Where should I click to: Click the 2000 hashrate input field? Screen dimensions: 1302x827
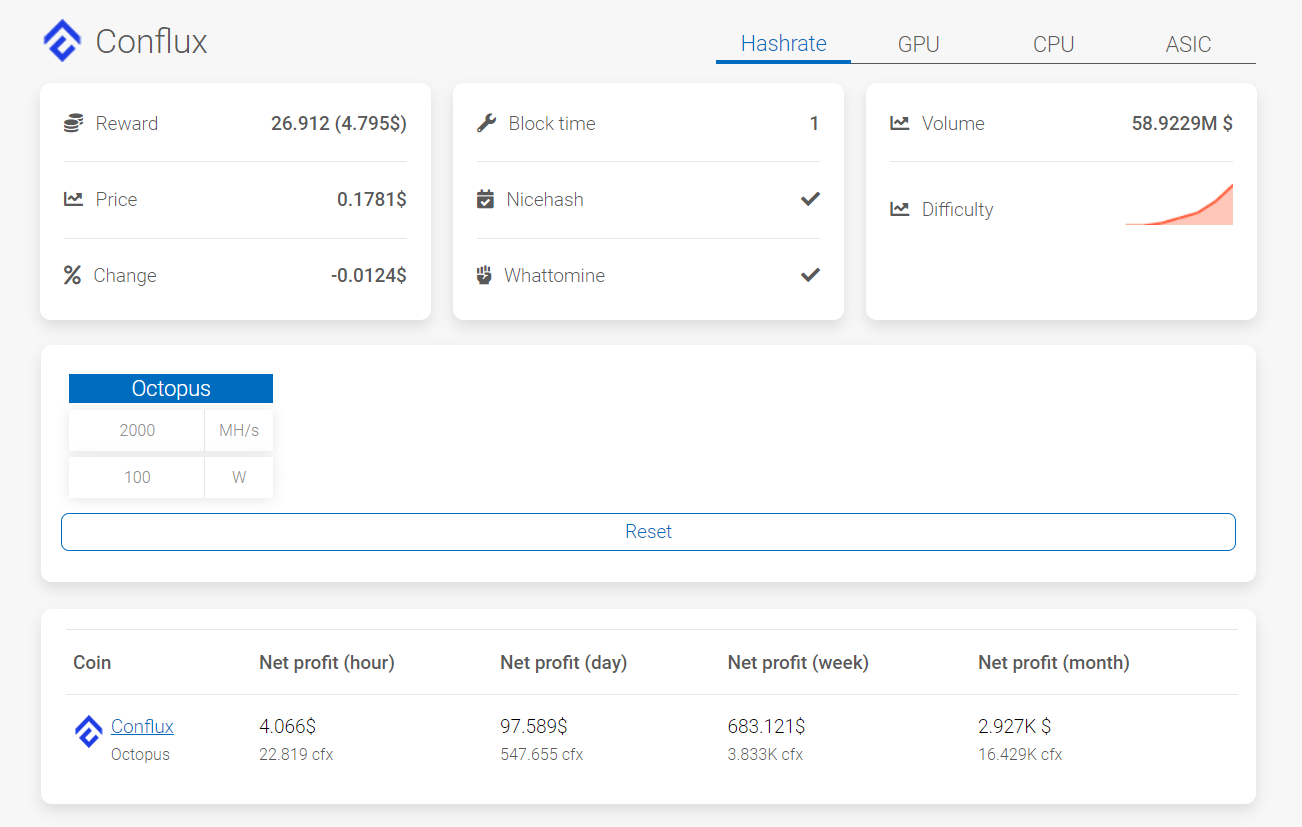pos(136,430)
